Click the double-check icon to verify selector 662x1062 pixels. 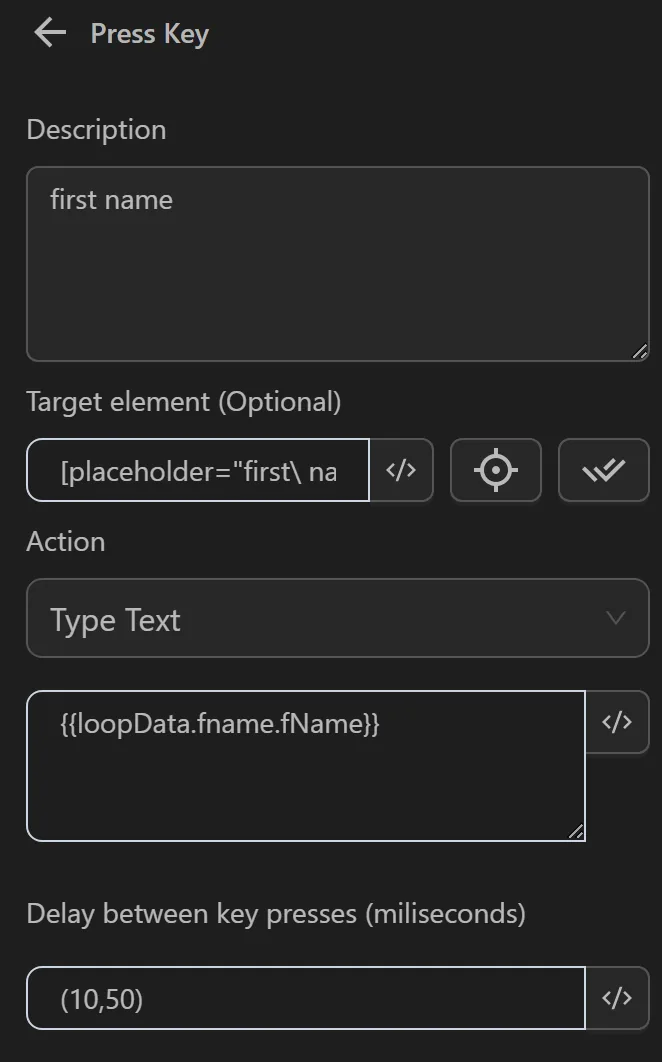pos(603,470)
